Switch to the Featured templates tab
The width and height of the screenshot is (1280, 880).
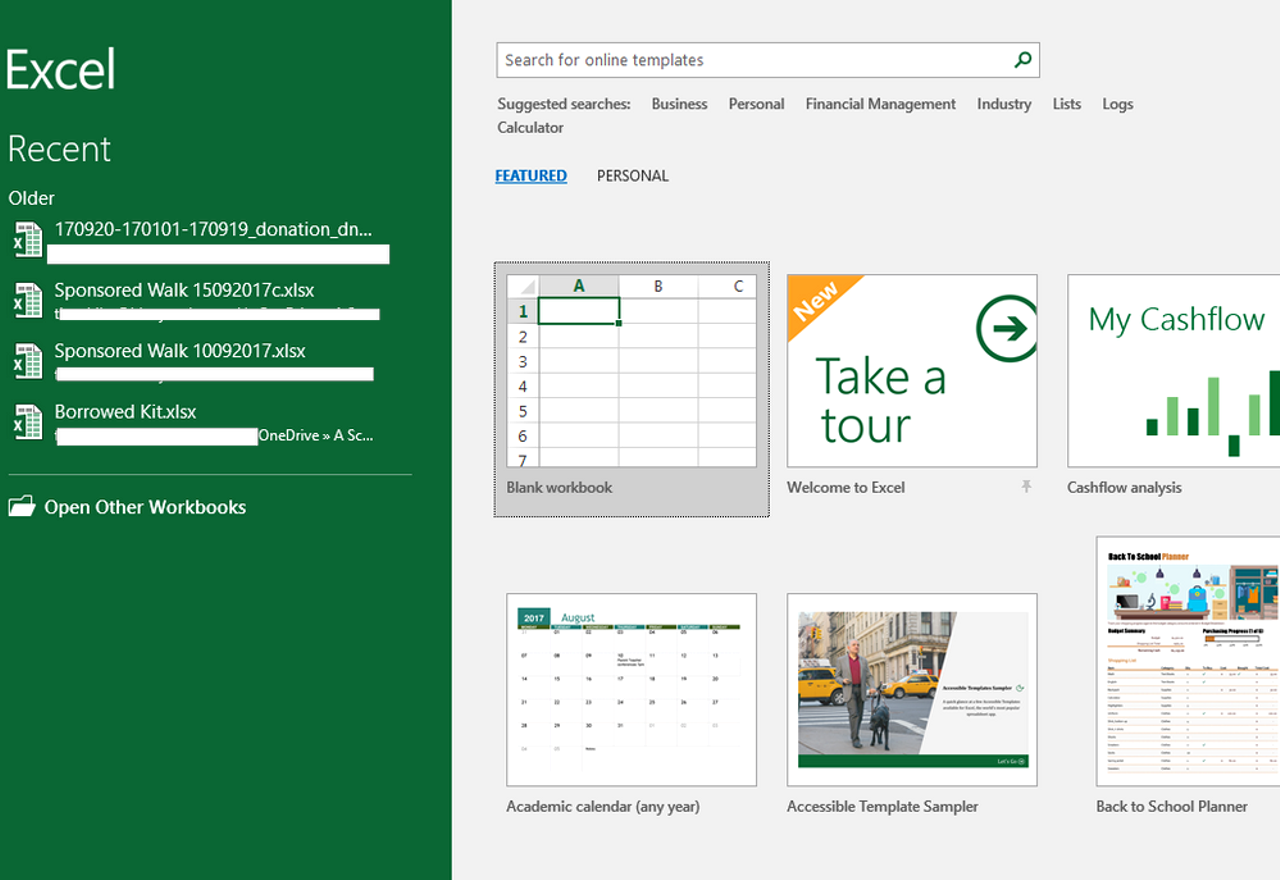click(x=531, y=176)
